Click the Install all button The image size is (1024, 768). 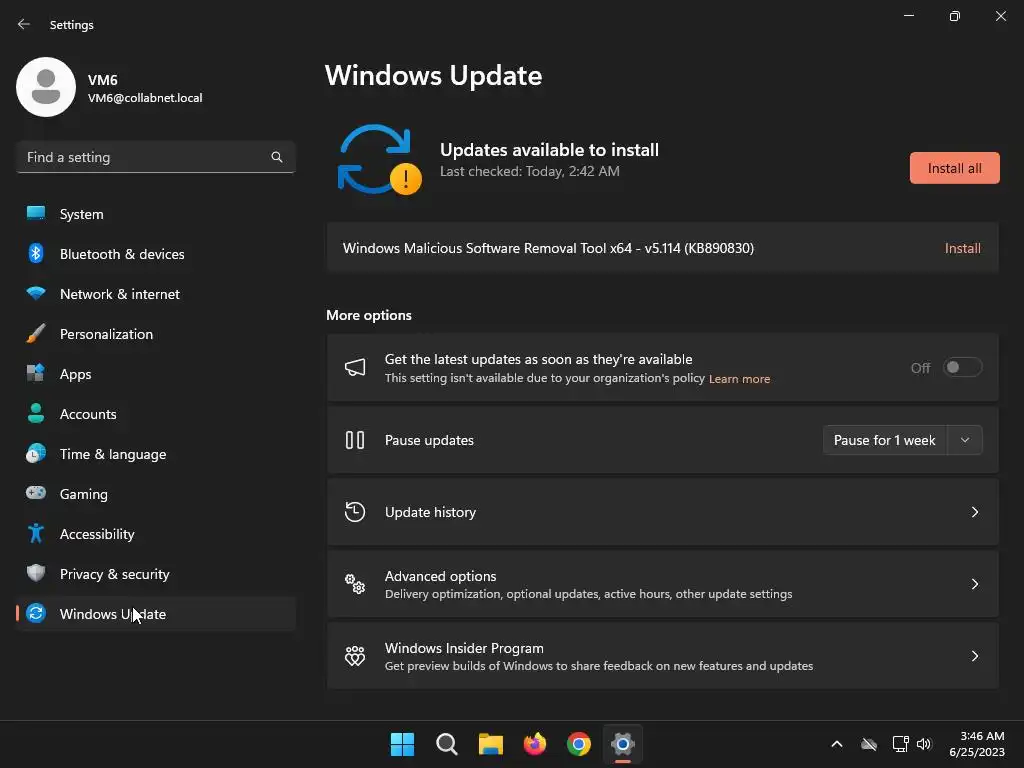click(x=954, y=168)
